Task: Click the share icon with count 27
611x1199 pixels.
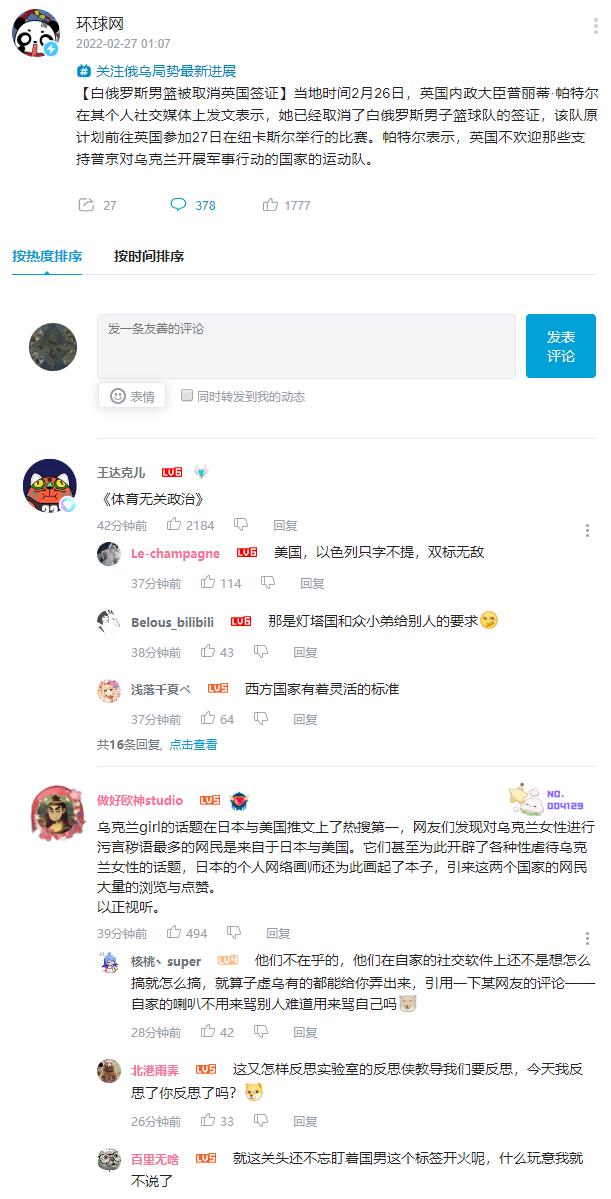Action: [86, 204]
